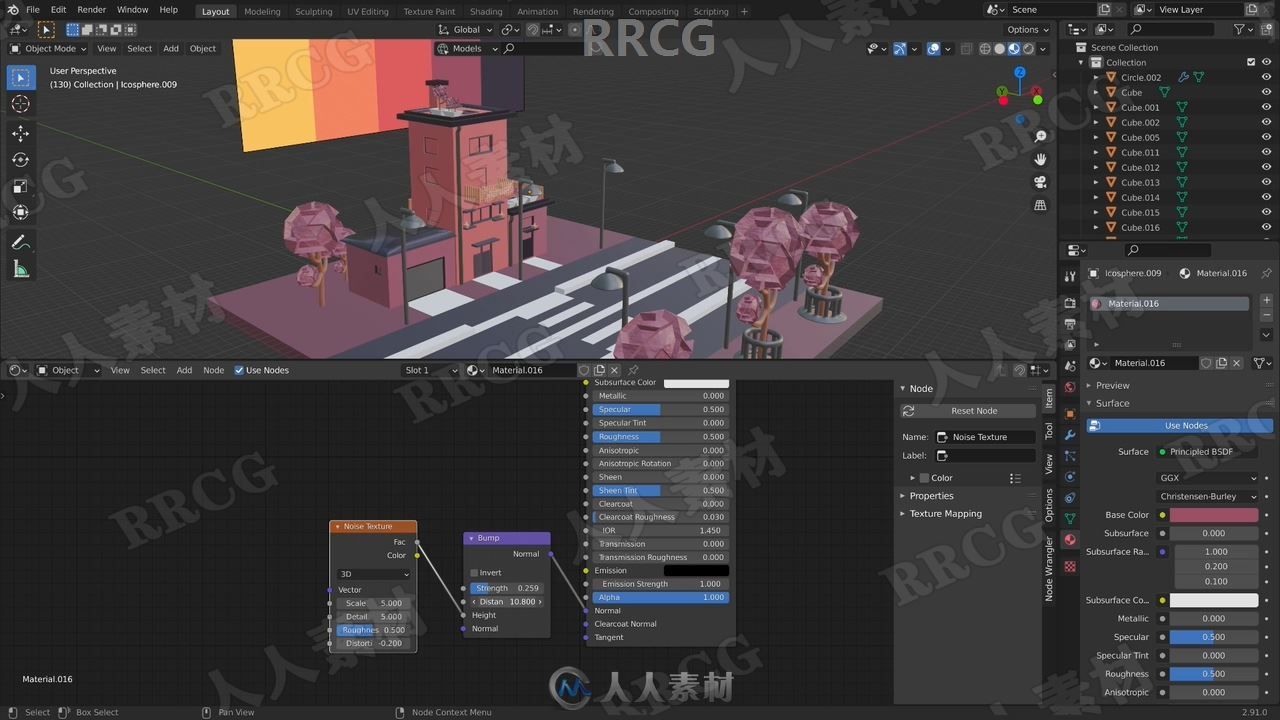Click the Base Color pink swatch

tap(1214, 515)
